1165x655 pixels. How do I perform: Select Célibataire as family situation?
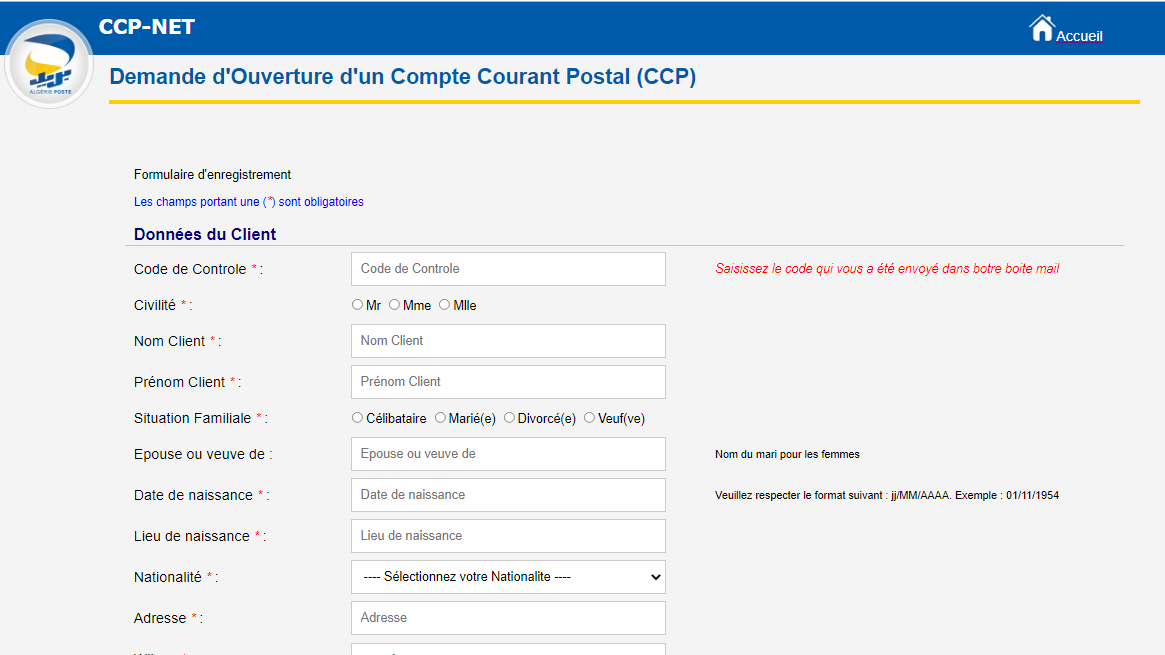(x=358, y=418)
